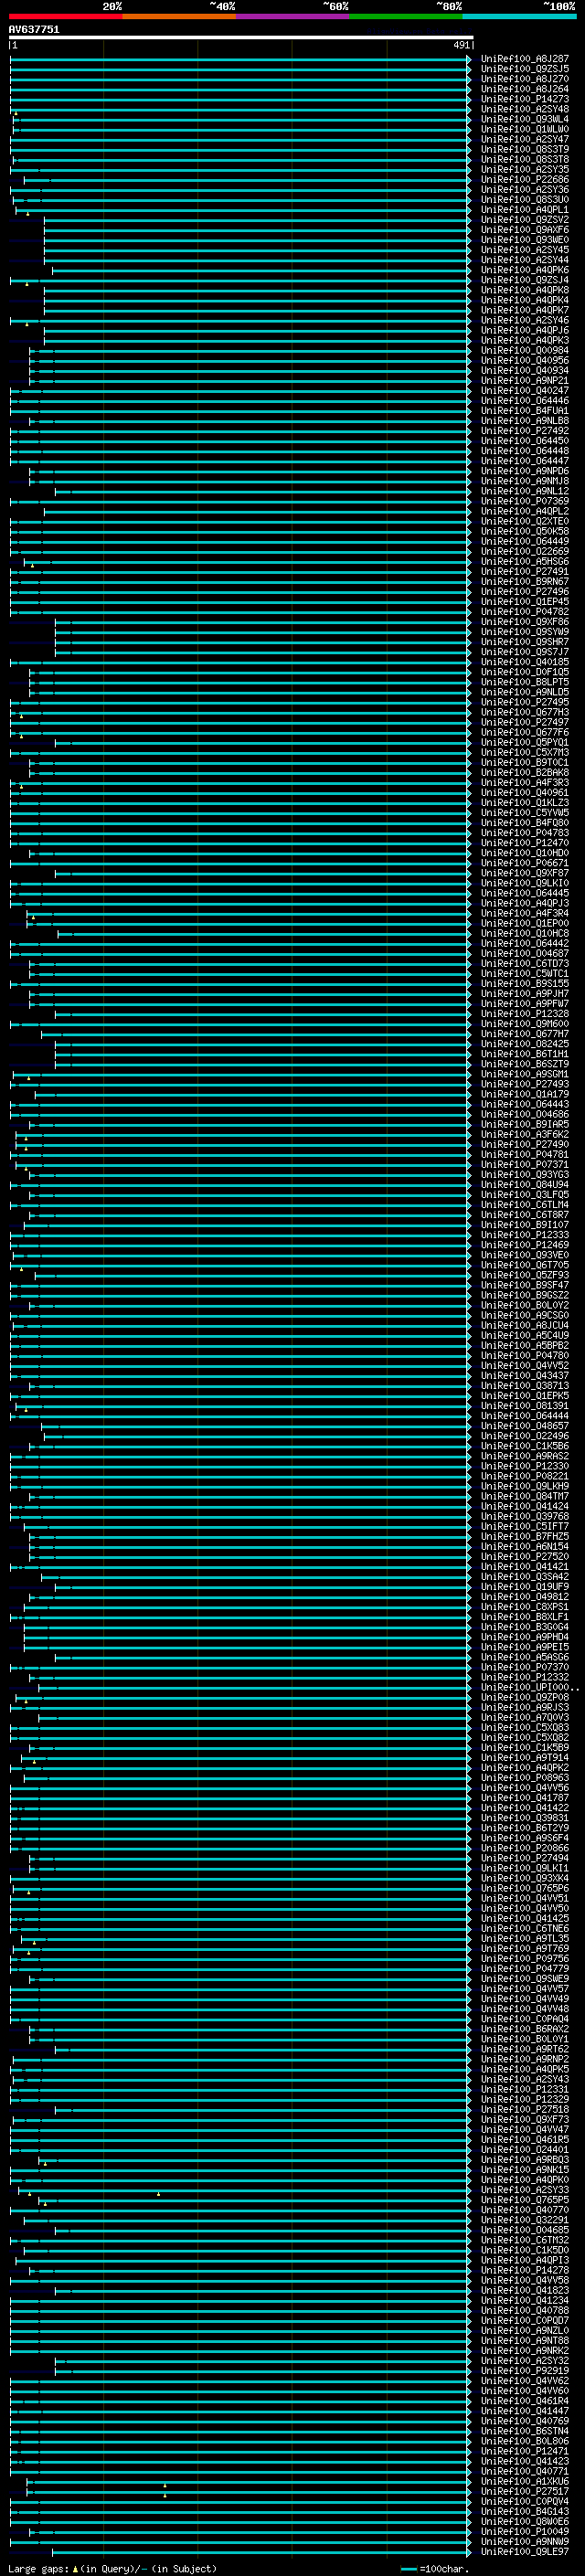Select the UniRef100_Q93YG3 label

(525, 1175)
